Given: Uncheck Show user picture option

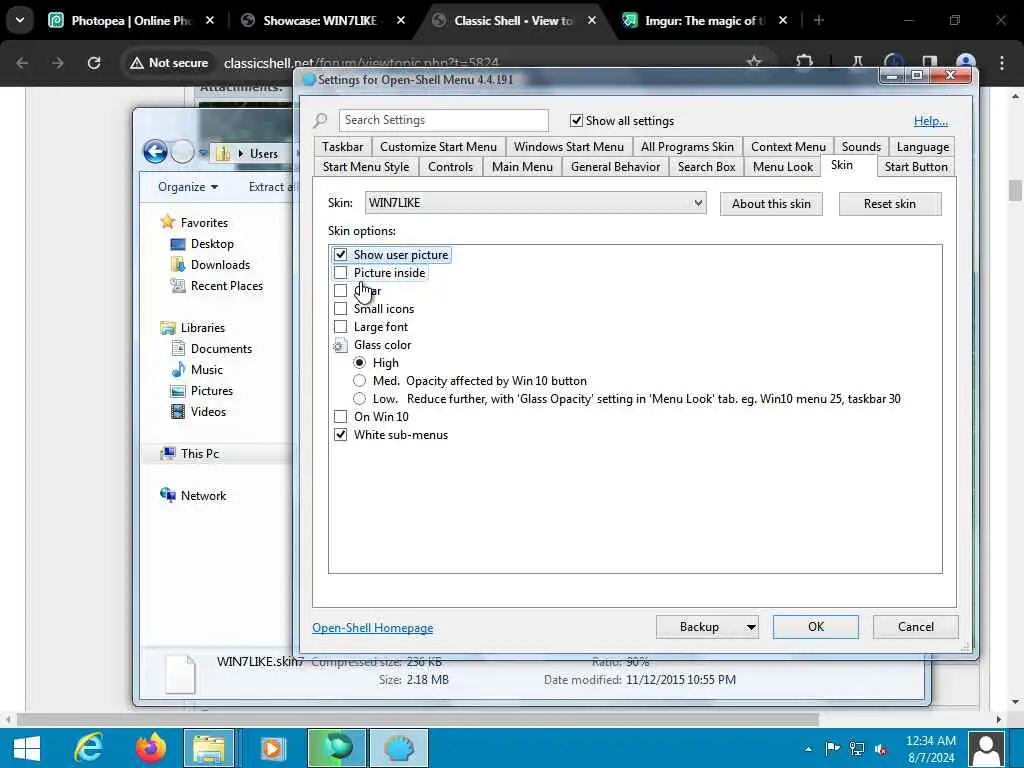Looking at the screenshot, I should pyautogui.click(x=340, y=255).
